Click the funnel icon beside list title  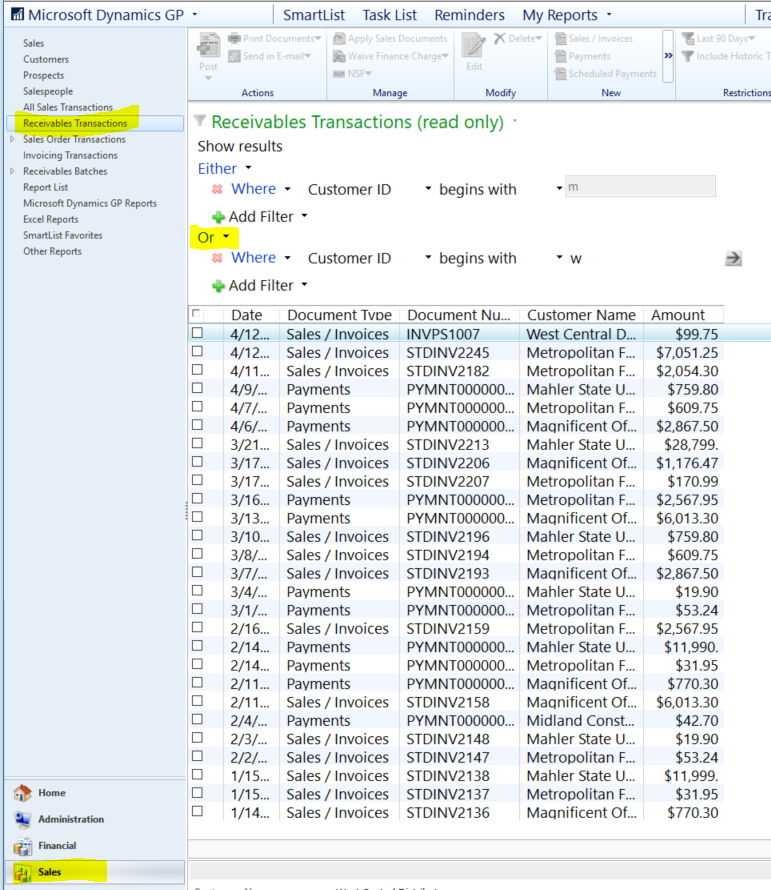pyautogui.click(x=199, y=120)
